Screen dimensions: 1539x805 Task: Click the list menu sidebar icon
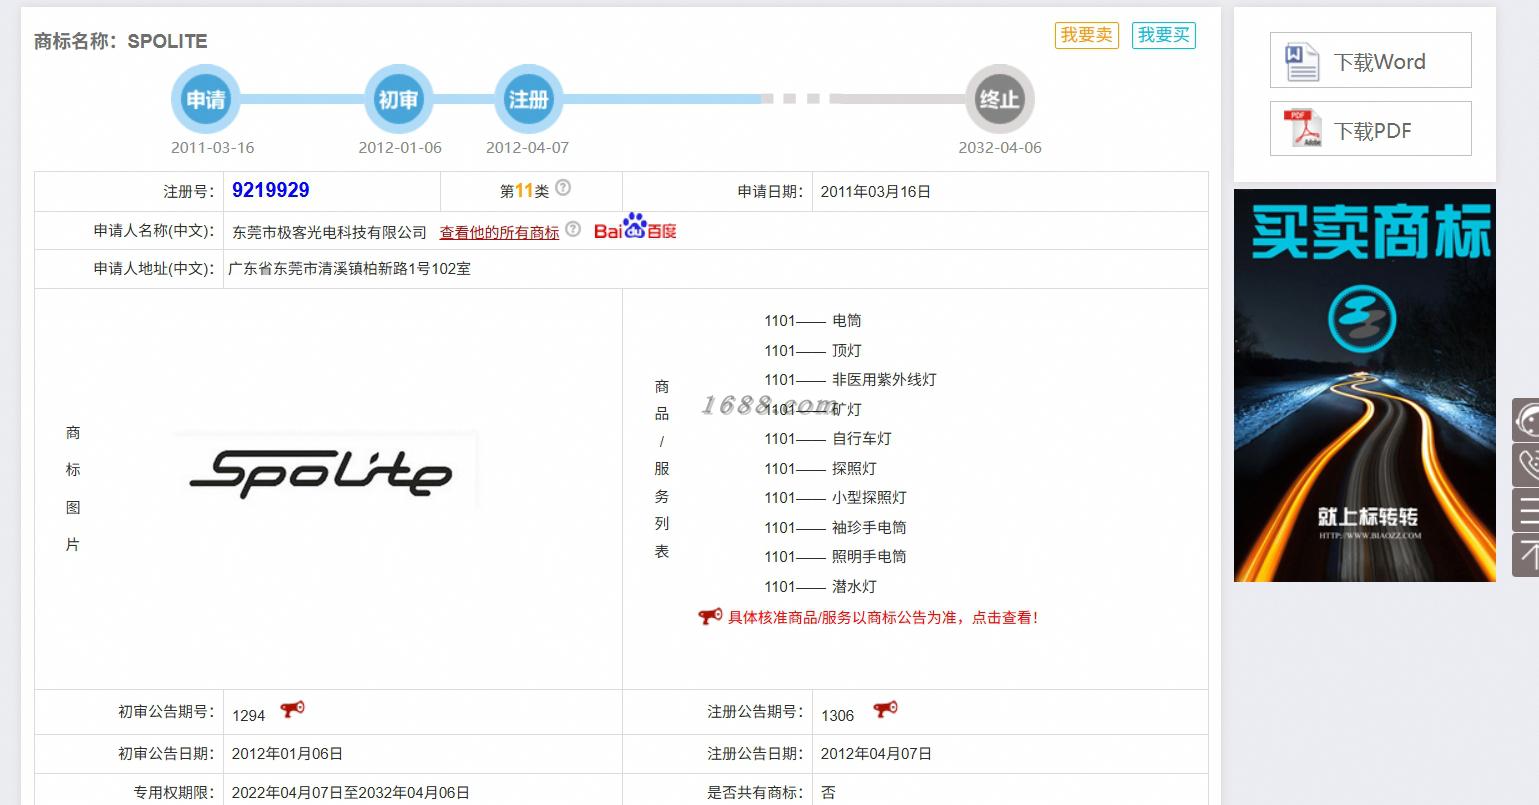[1526, 510]
